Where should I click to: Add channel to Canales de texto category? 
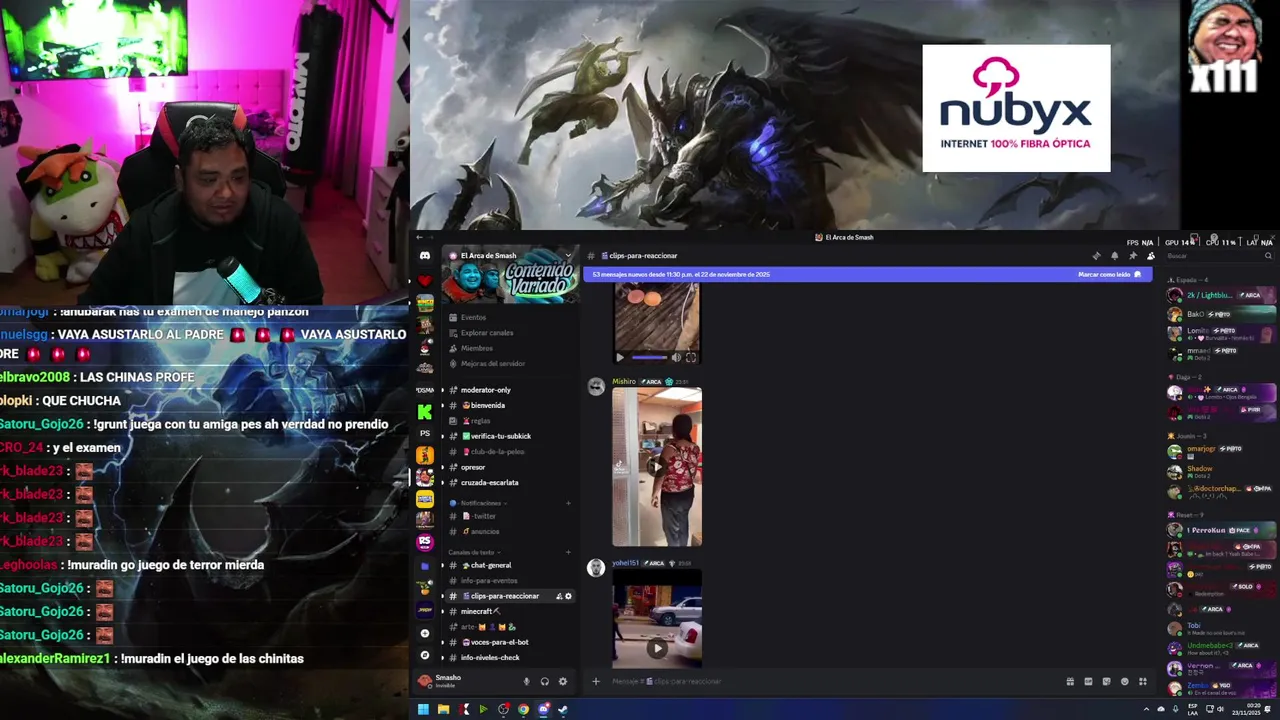click(568, 552)
